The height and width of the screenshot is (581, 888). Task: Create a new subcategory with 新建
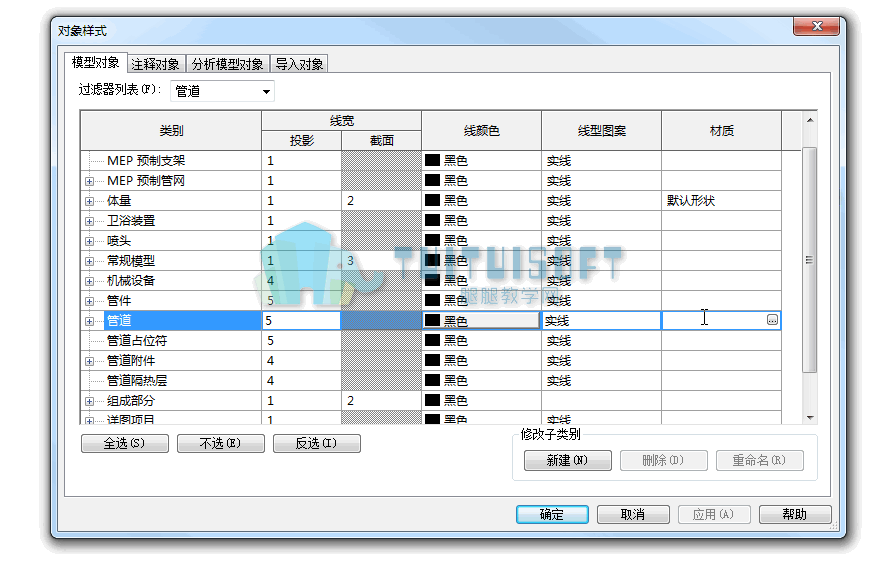point(567,460)
